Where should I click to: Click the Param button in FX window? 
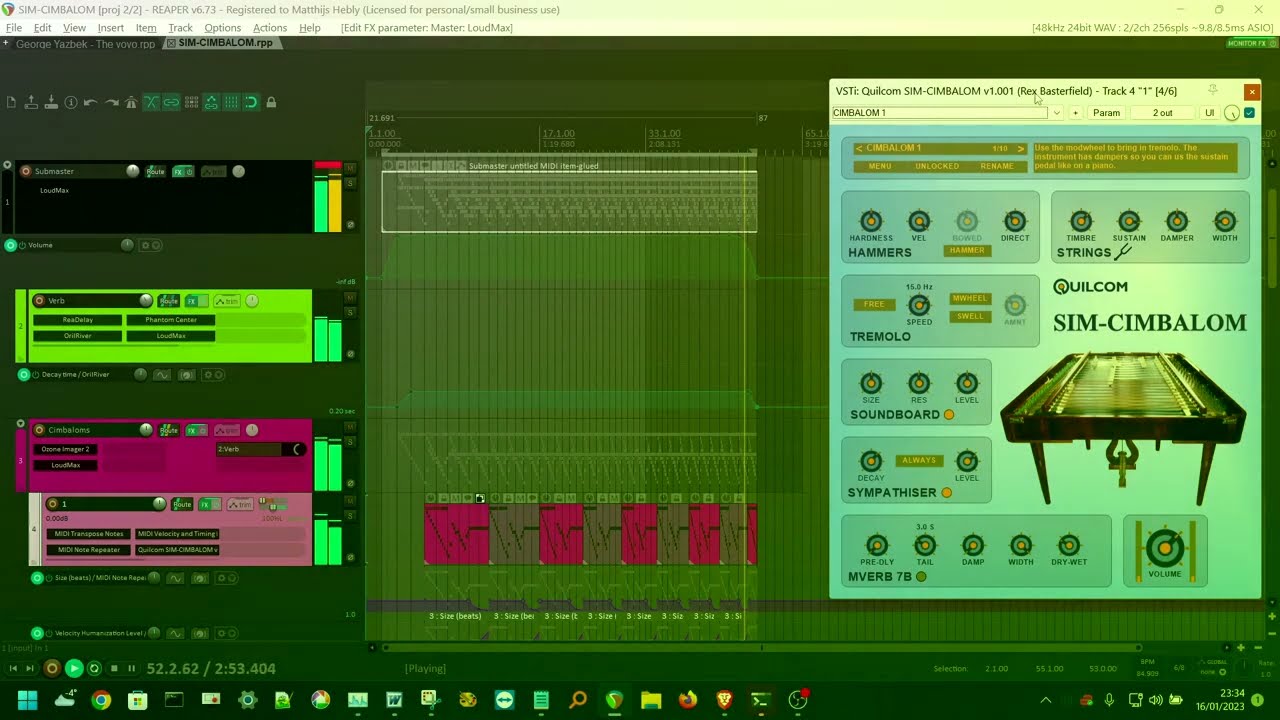click(1106, 113)
